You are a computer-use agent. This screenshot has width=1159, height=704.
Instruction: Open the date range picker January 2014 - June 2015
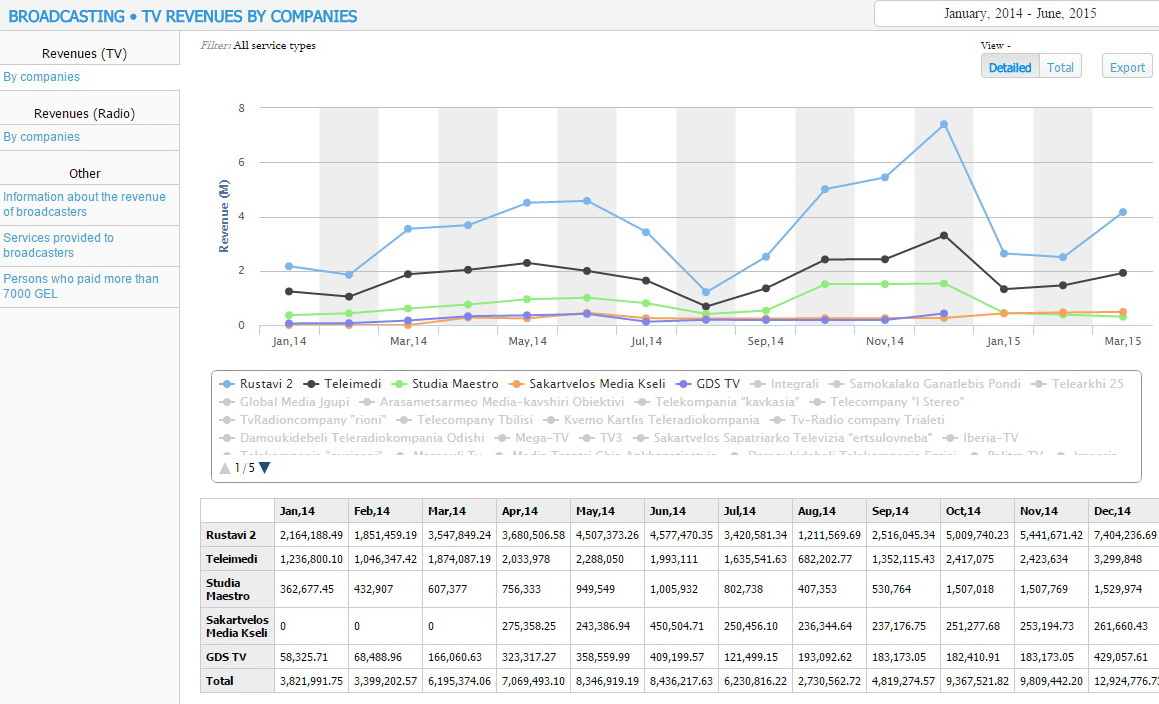(x=1018, y=14)
